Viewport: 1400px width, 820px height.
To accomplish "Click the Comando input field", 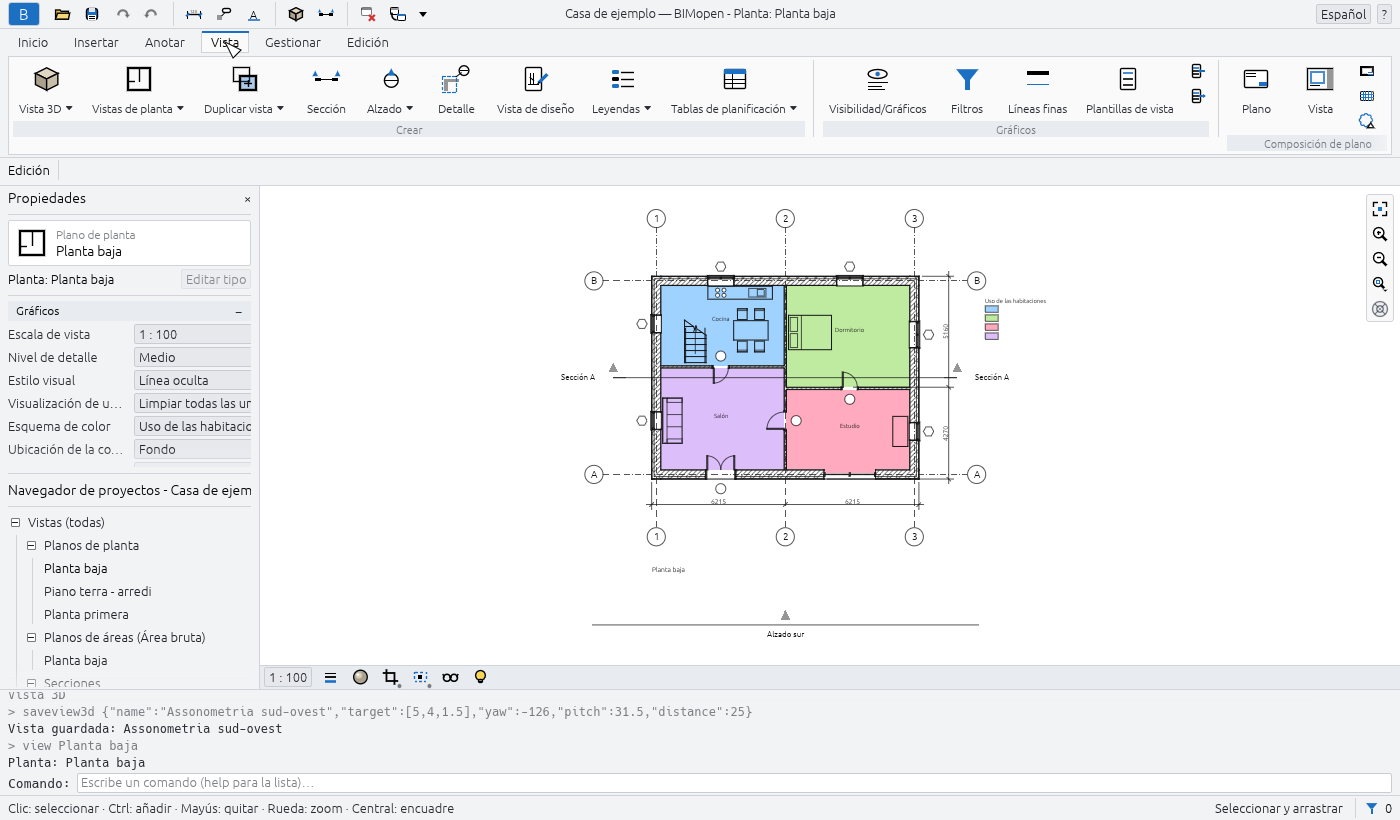I will click(734, 783).
